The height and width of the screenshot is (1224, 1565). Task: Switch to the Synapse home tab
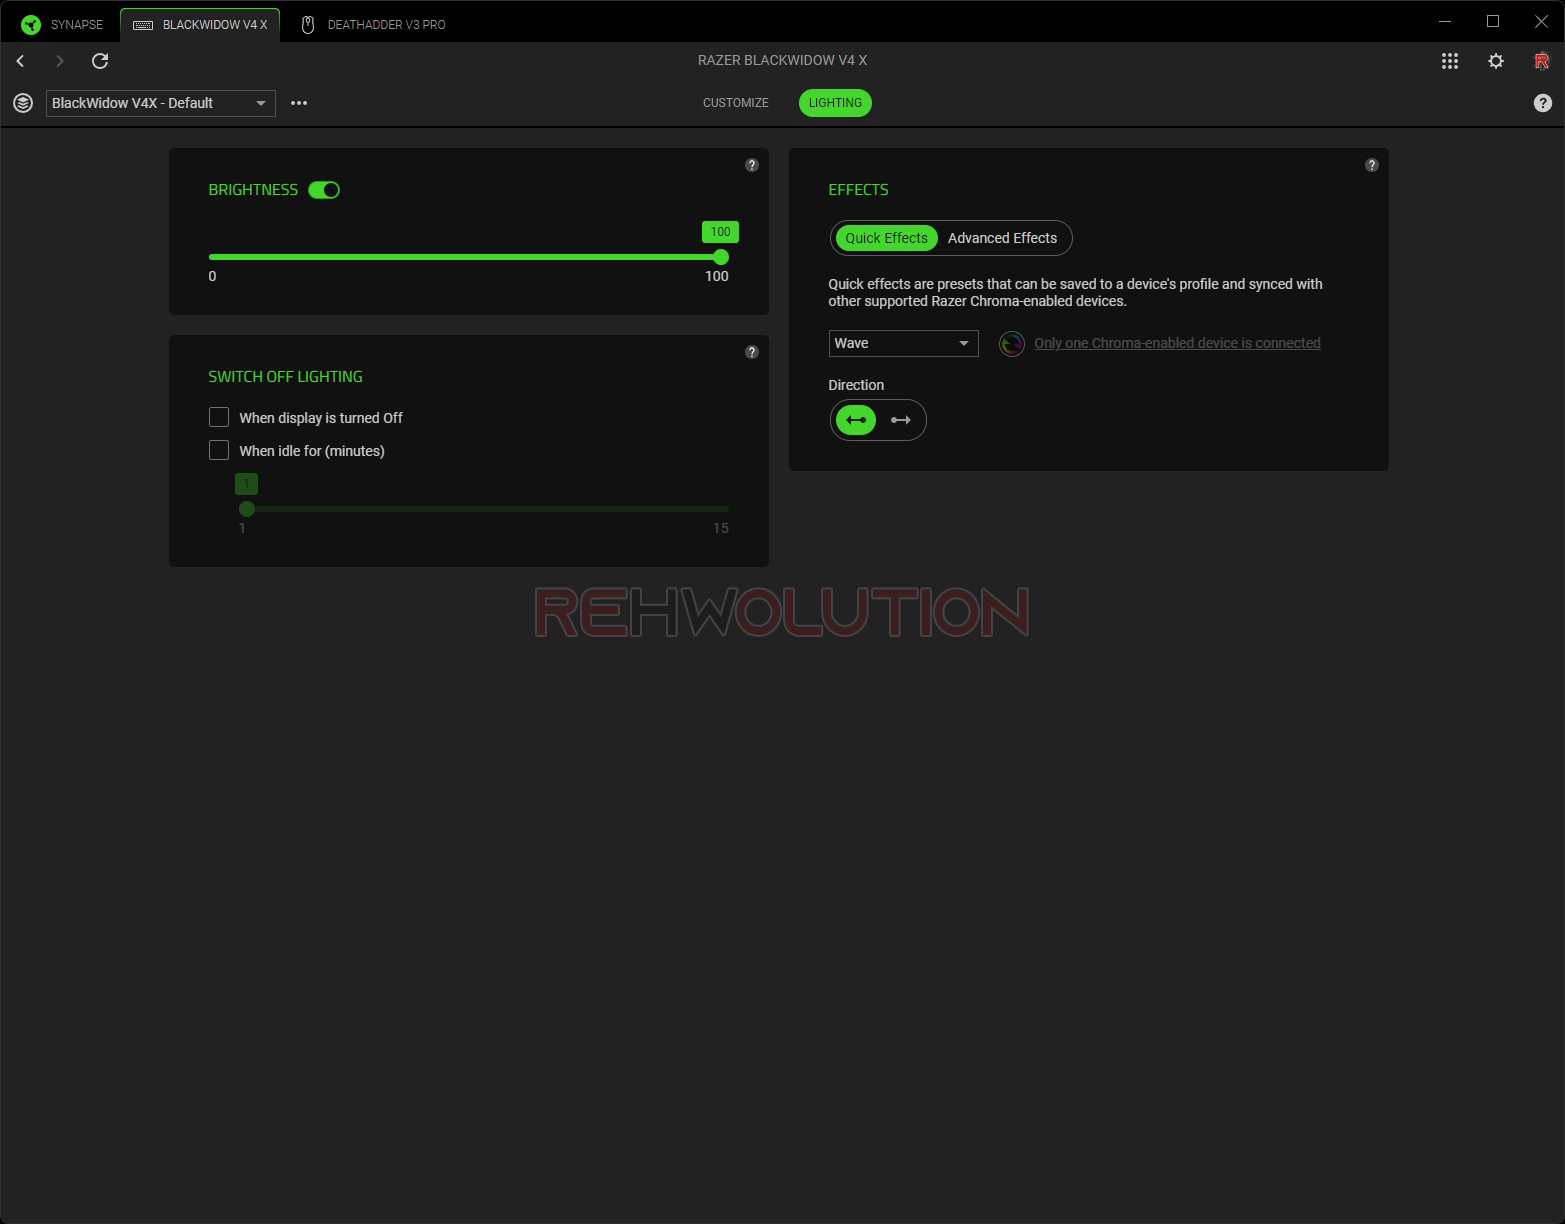point(62,24)
